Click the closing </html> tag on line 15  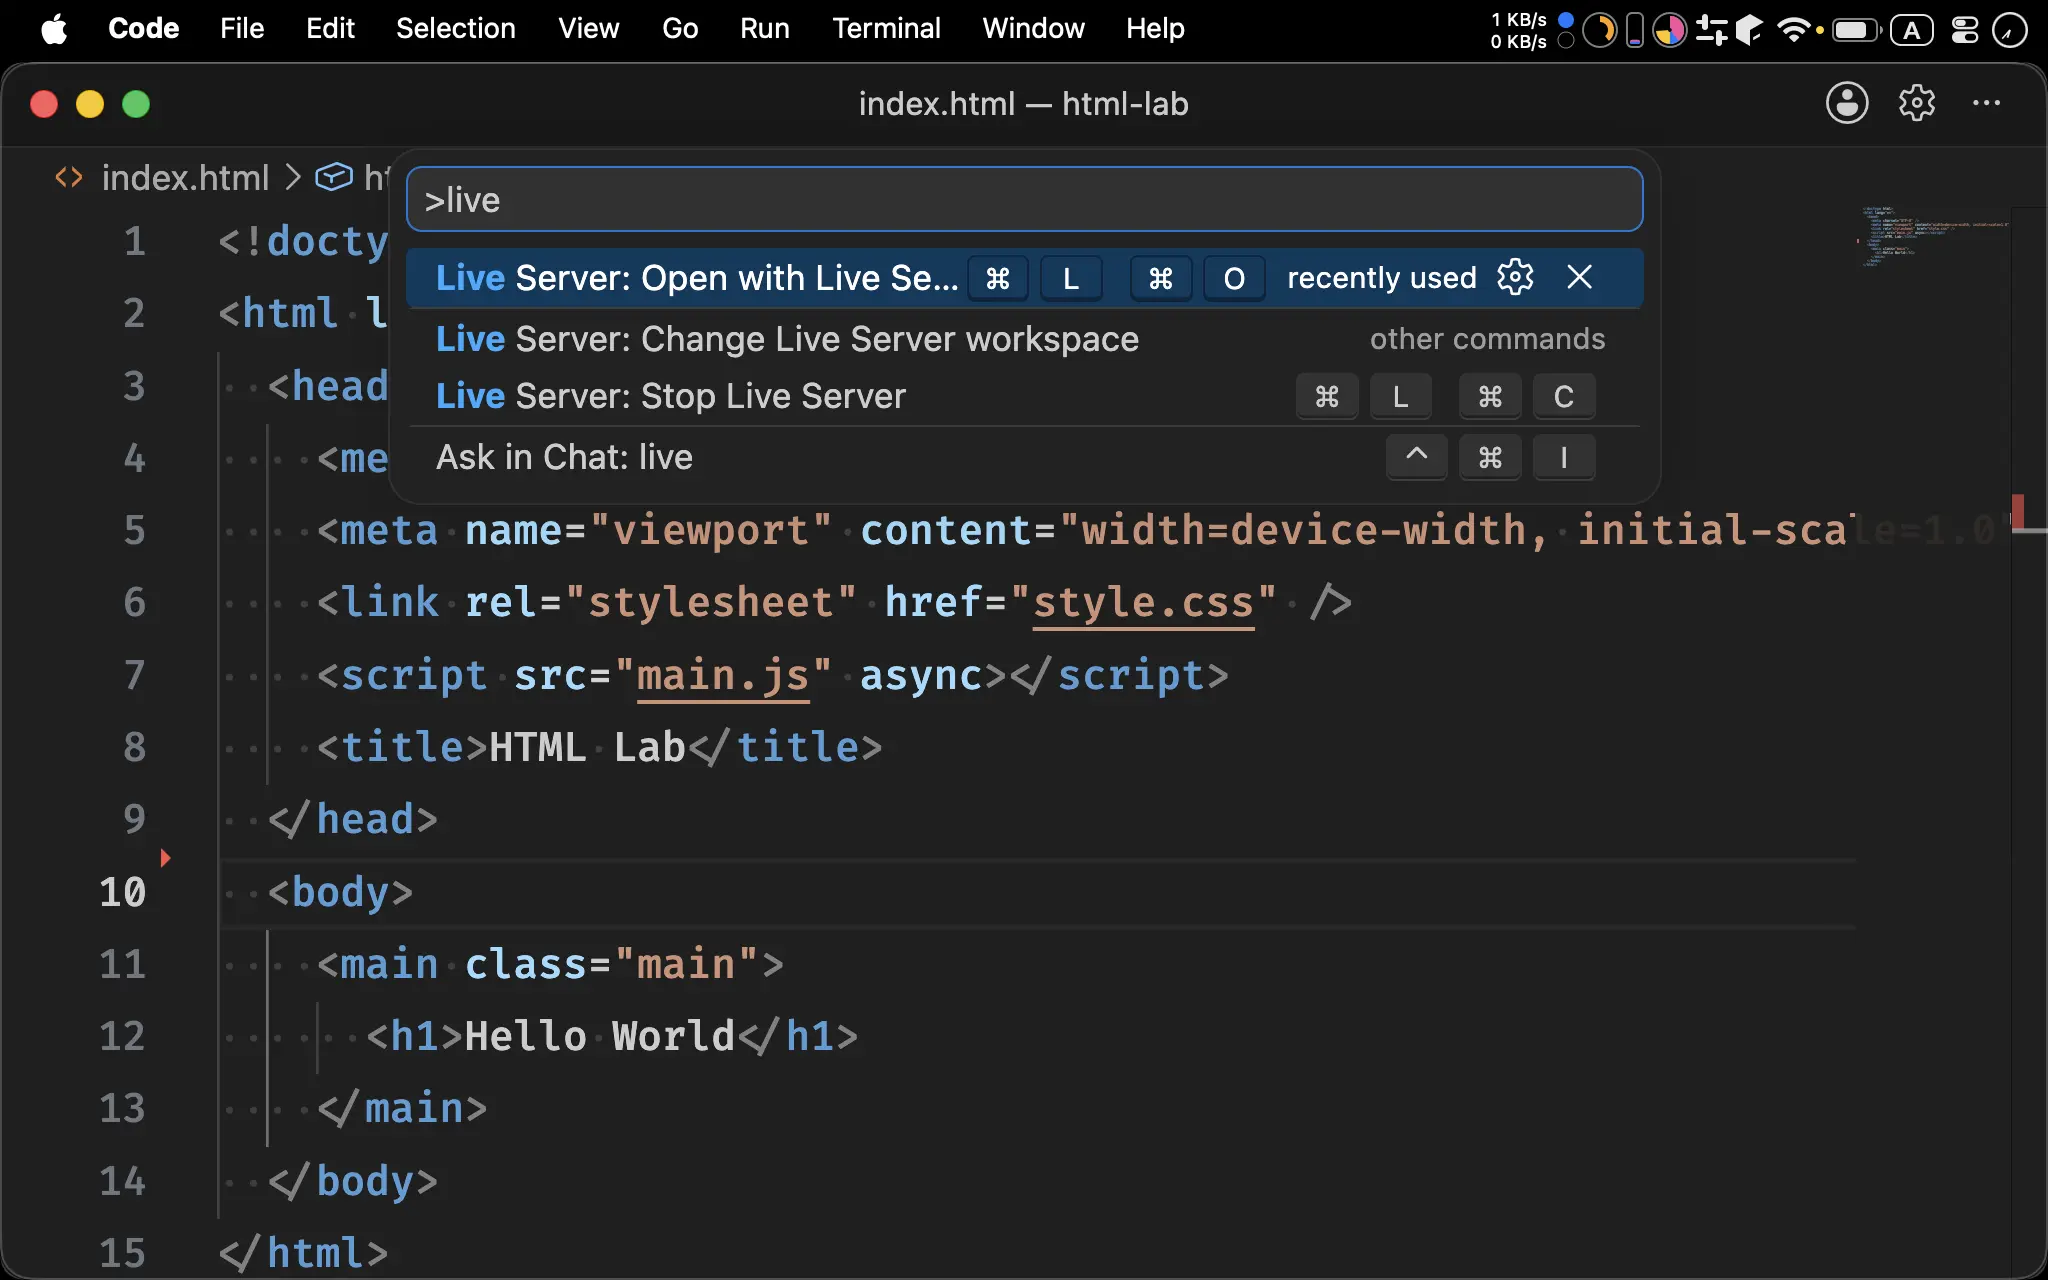click(304, 1254)
